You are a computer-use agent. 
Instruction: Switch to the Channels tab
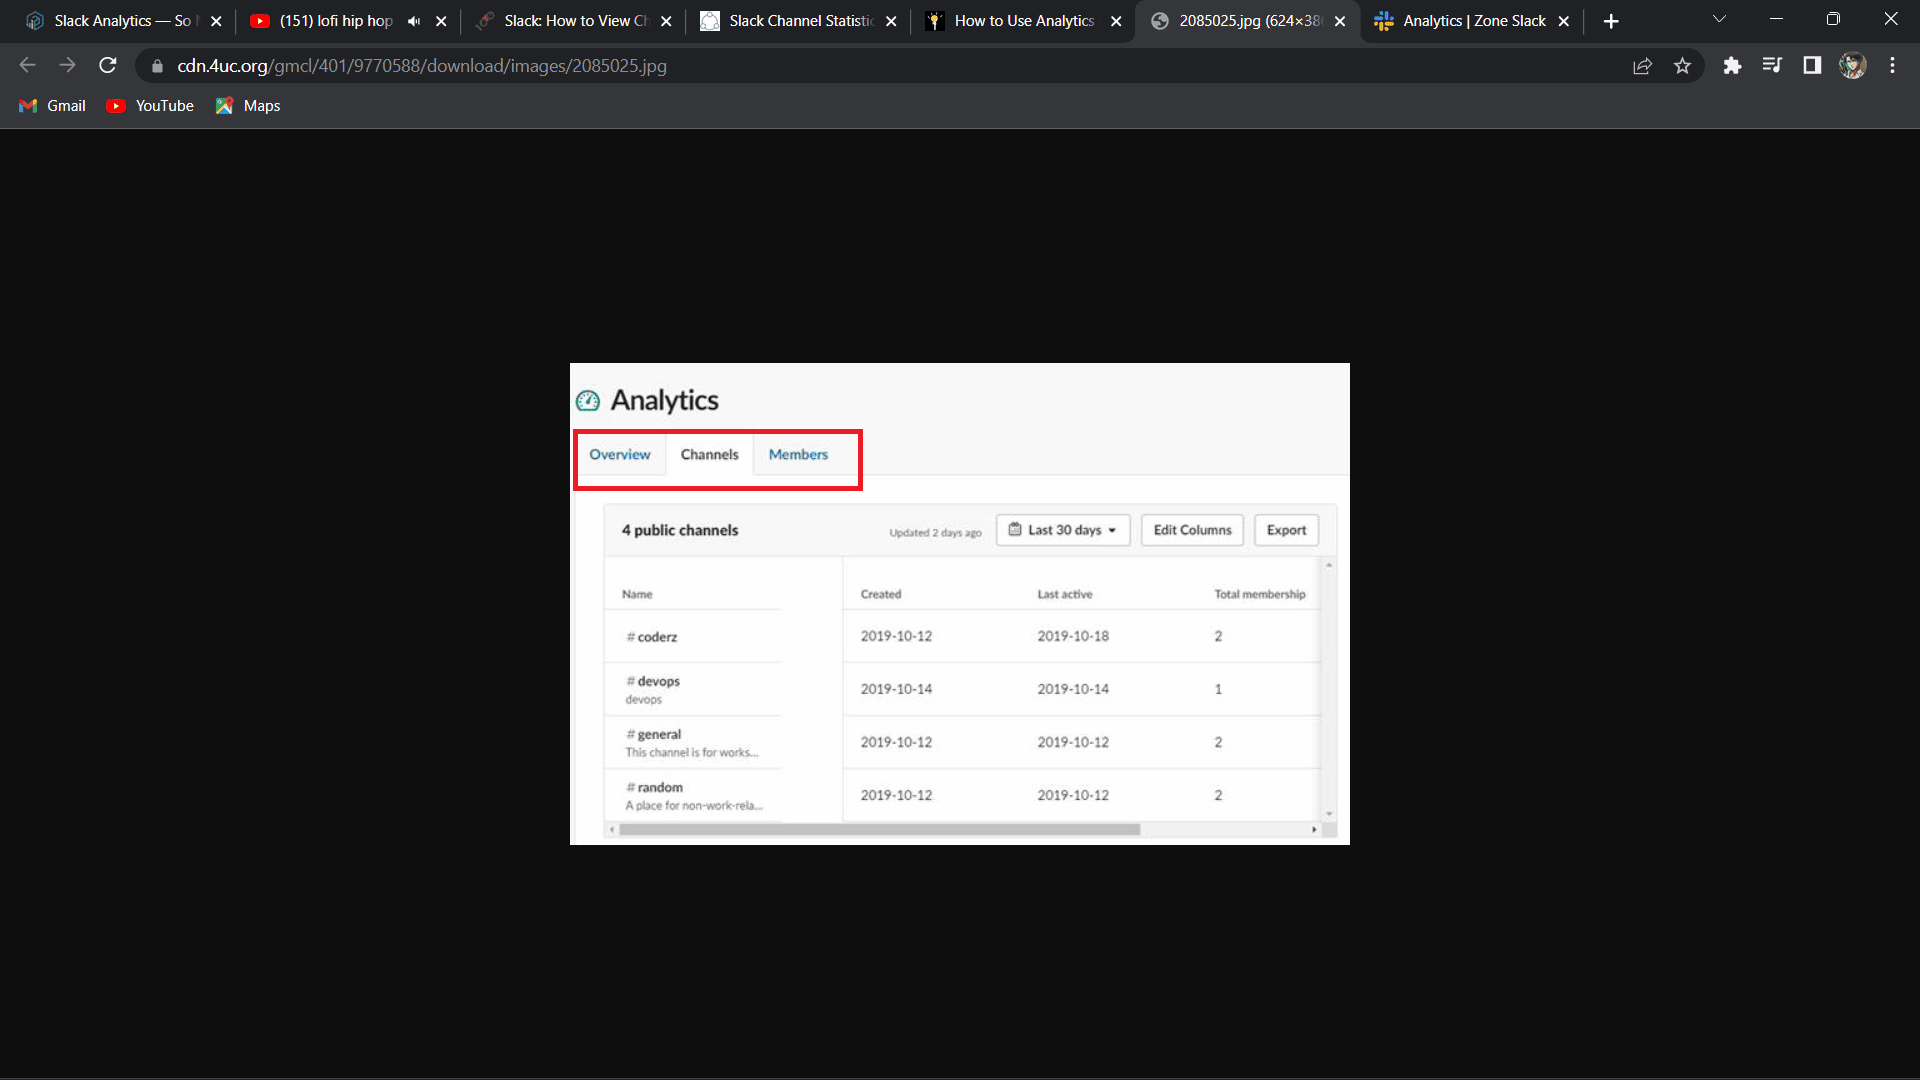coord(709,454)
